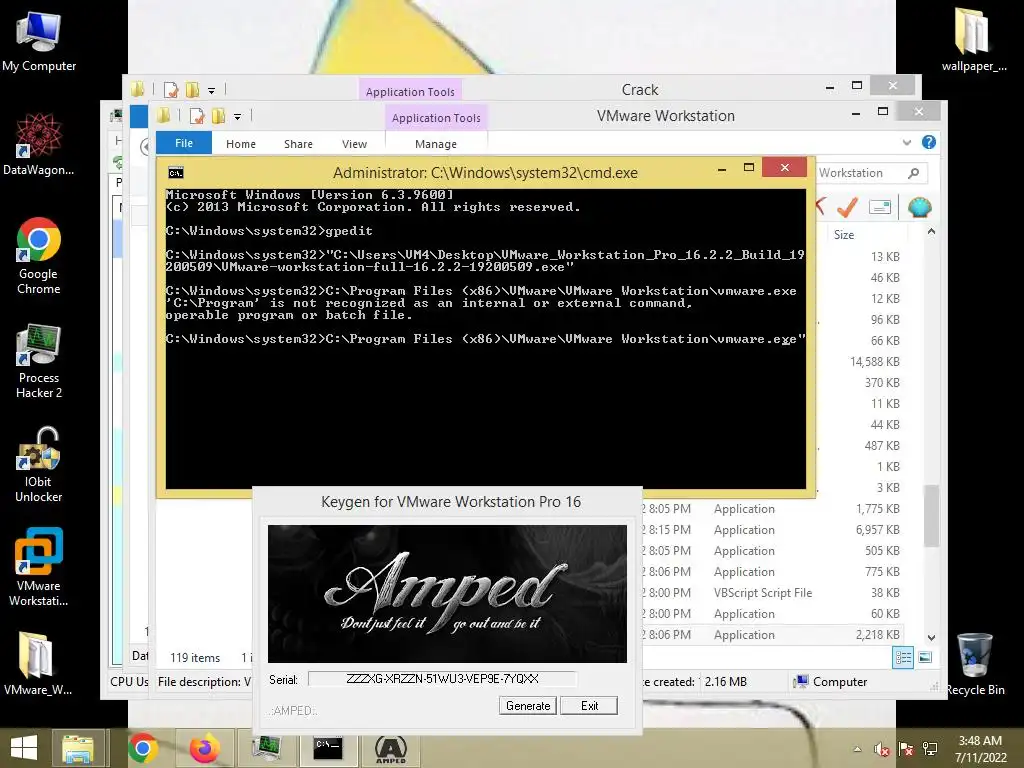
Task: Switch to Process Hacker in the taskbar
Action: pyautogui.click(x=266, y=748)
